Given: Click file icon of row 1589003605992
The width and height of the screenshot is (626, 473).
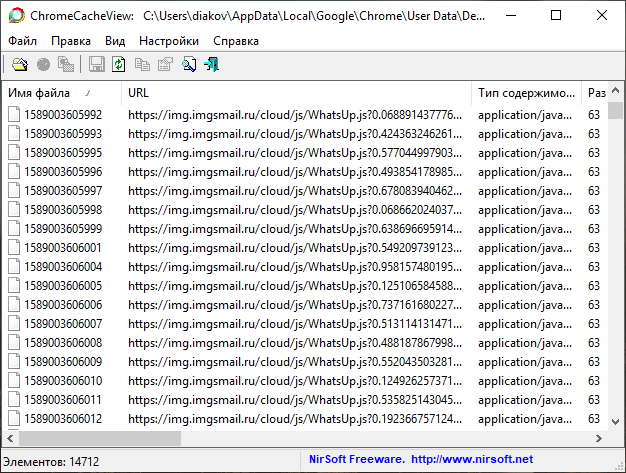Looking at the screenshot, I should tap(14, 115).
